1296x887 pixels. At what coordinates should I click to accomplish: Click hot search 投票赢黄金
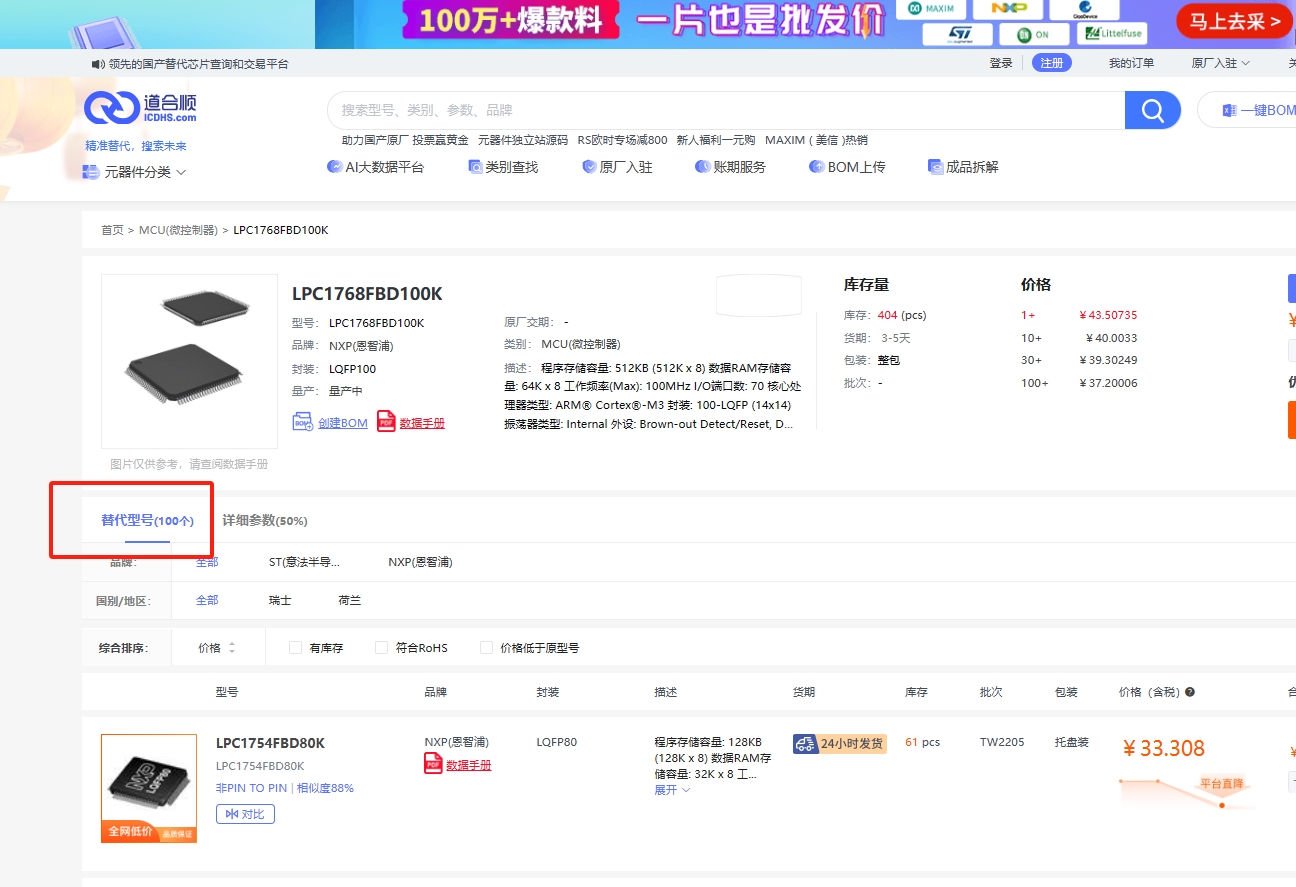pos(440,140)
